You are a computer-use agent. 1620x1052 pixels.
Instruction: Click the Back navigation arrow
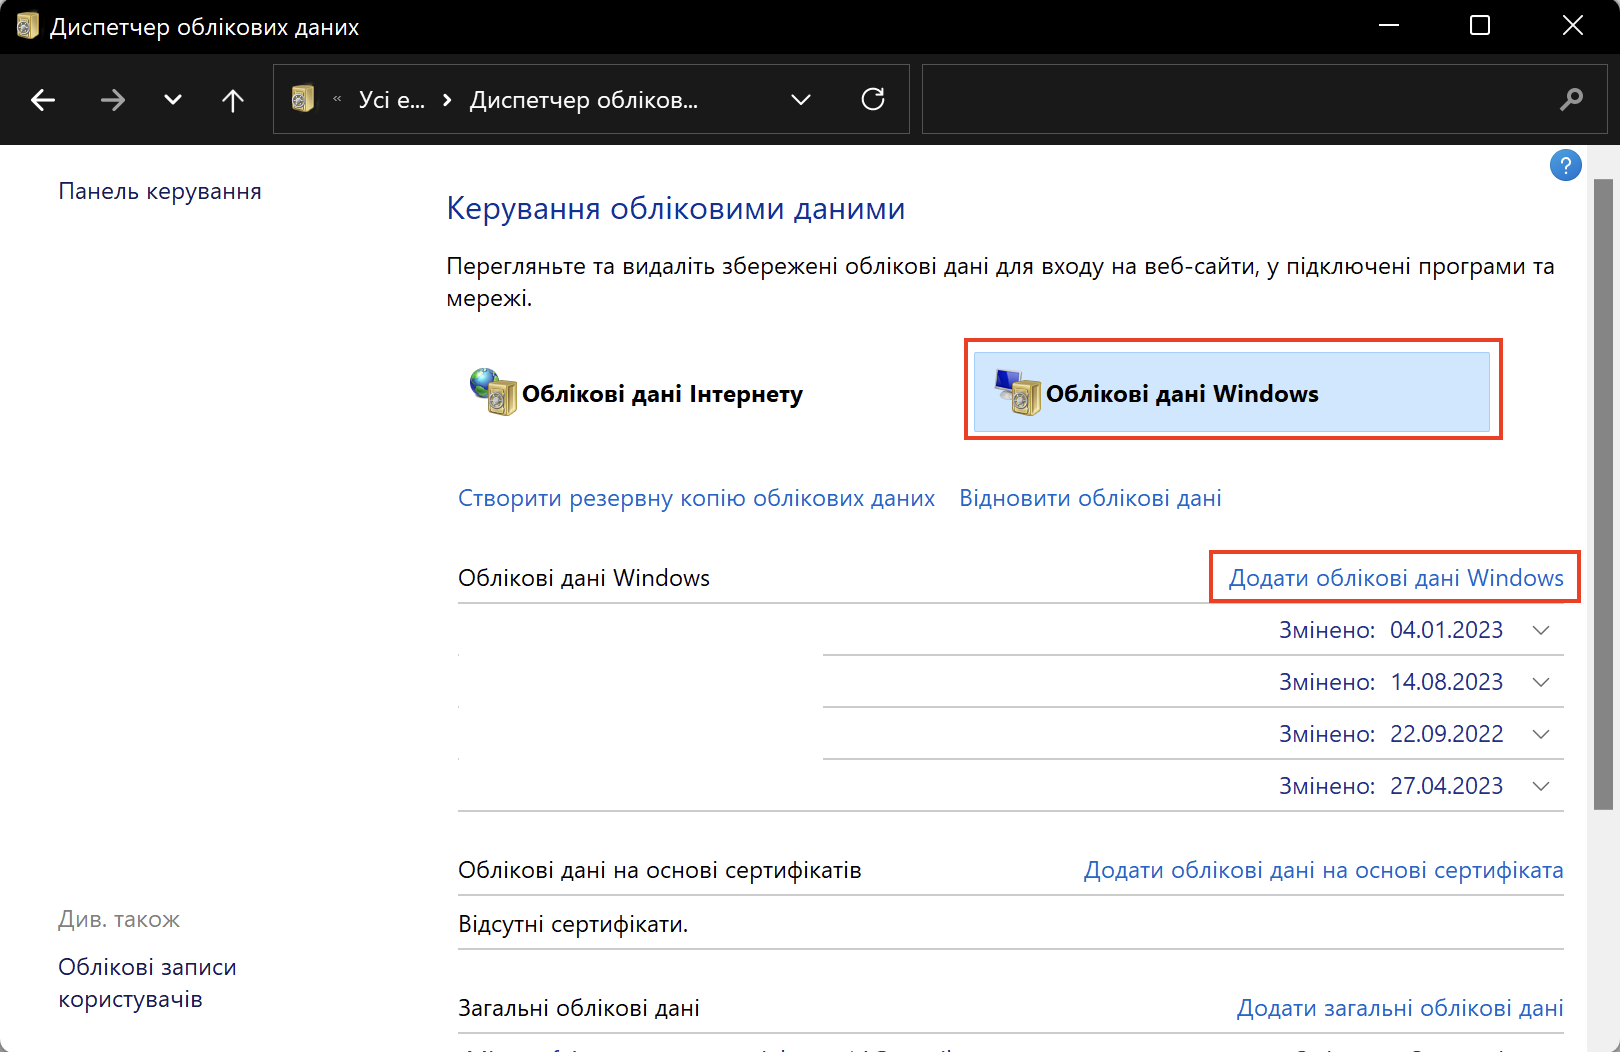tap(43, 100)
